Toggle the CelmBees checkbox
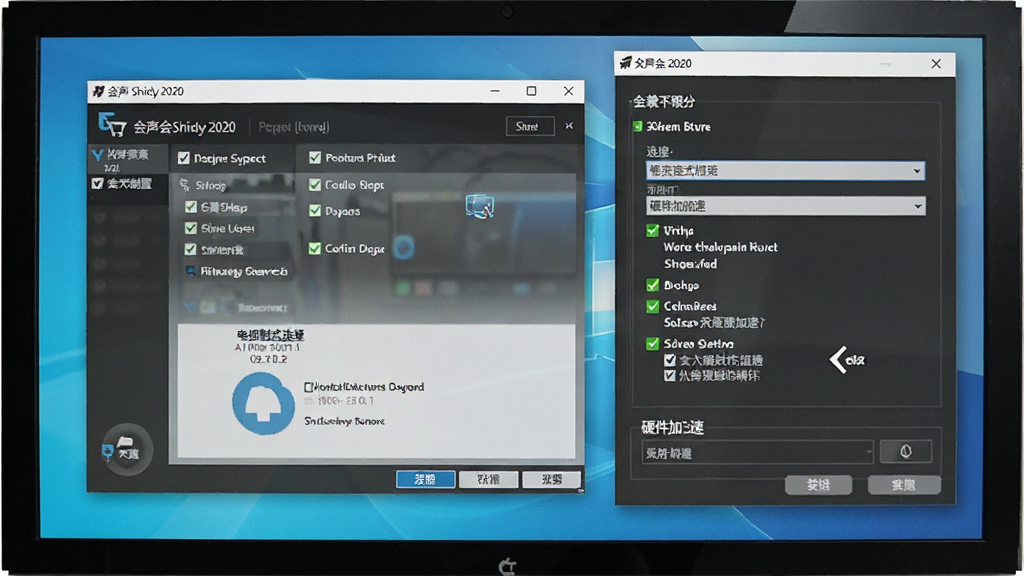Screen dimensions: 1024x576 point(652,306)
